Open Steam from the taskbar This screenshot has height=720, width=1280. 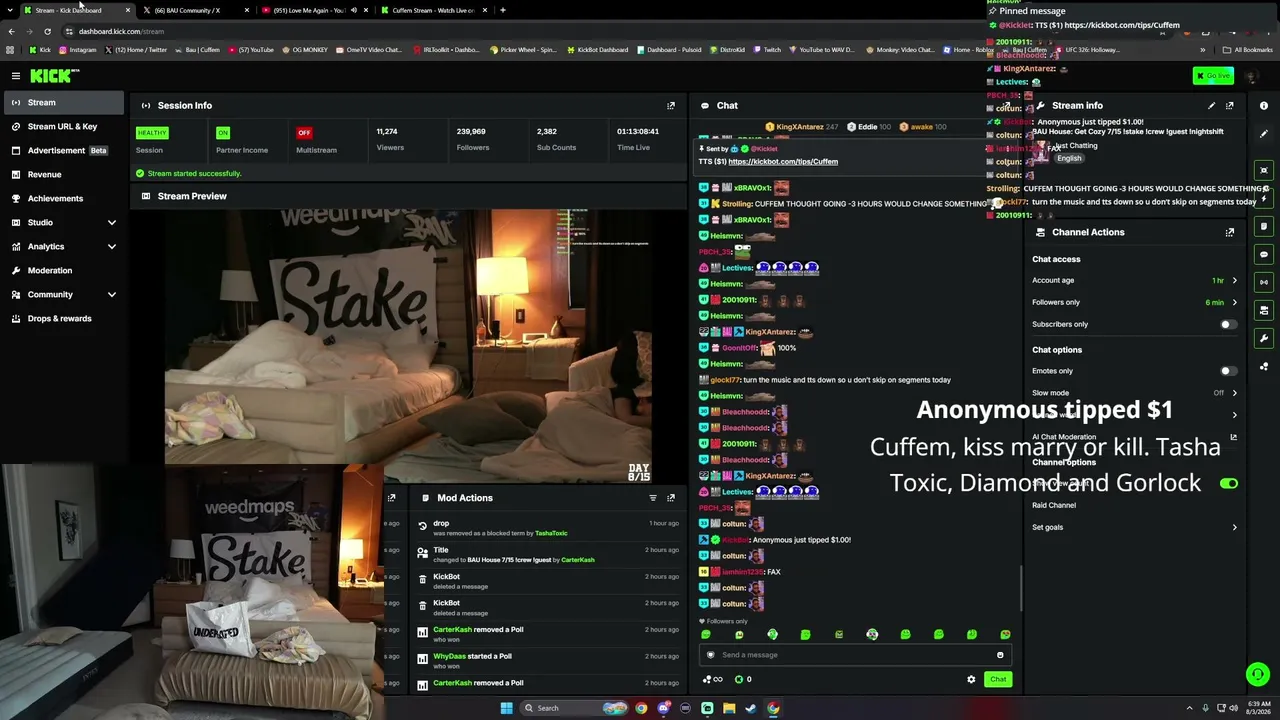click(751, 708)
